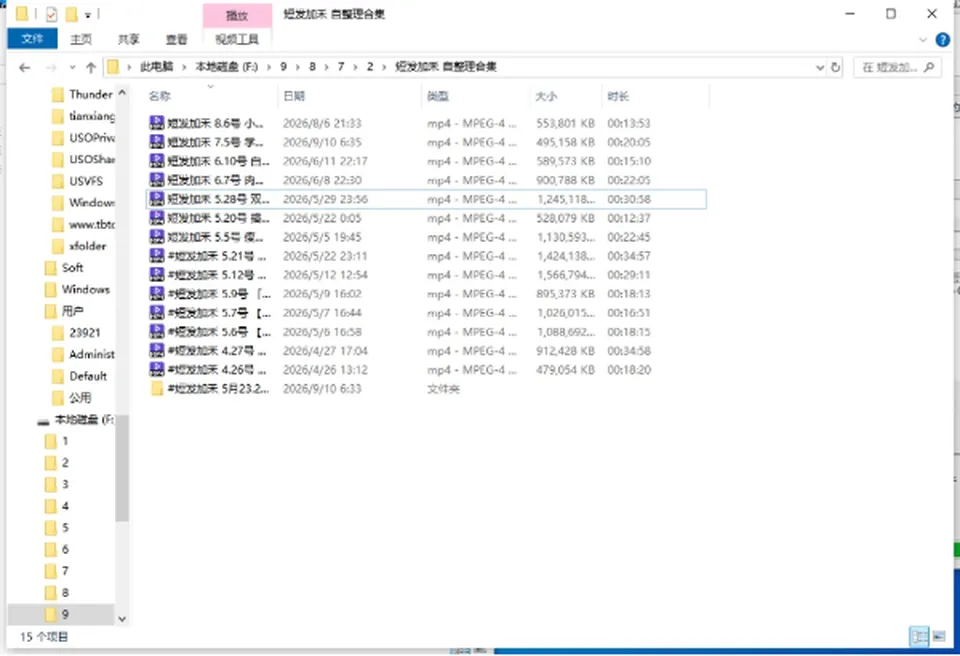Click the Properties checkmark icon in the title bar
The height and width of the screenshot is (656, 960).
tap(51, 13)
